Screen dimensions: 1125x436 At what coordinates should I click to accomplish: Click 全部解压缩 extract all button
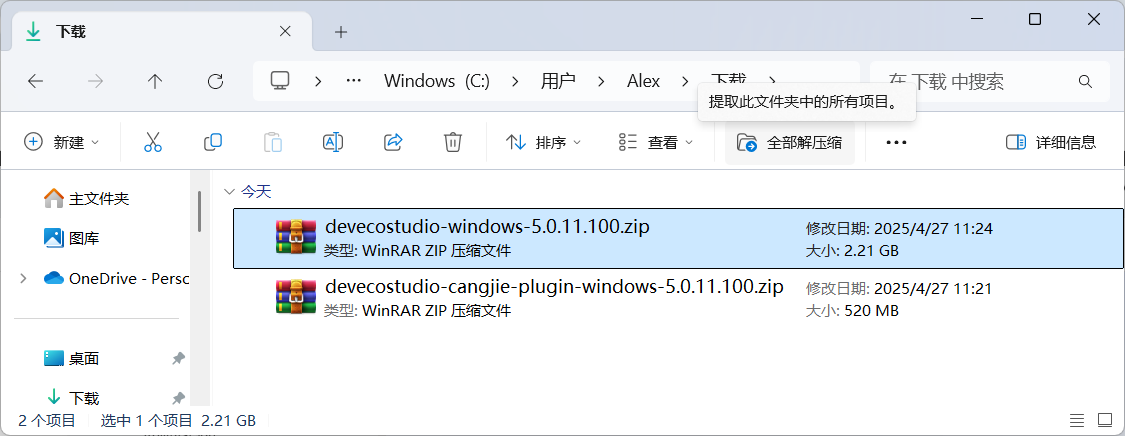click(789, 142)
